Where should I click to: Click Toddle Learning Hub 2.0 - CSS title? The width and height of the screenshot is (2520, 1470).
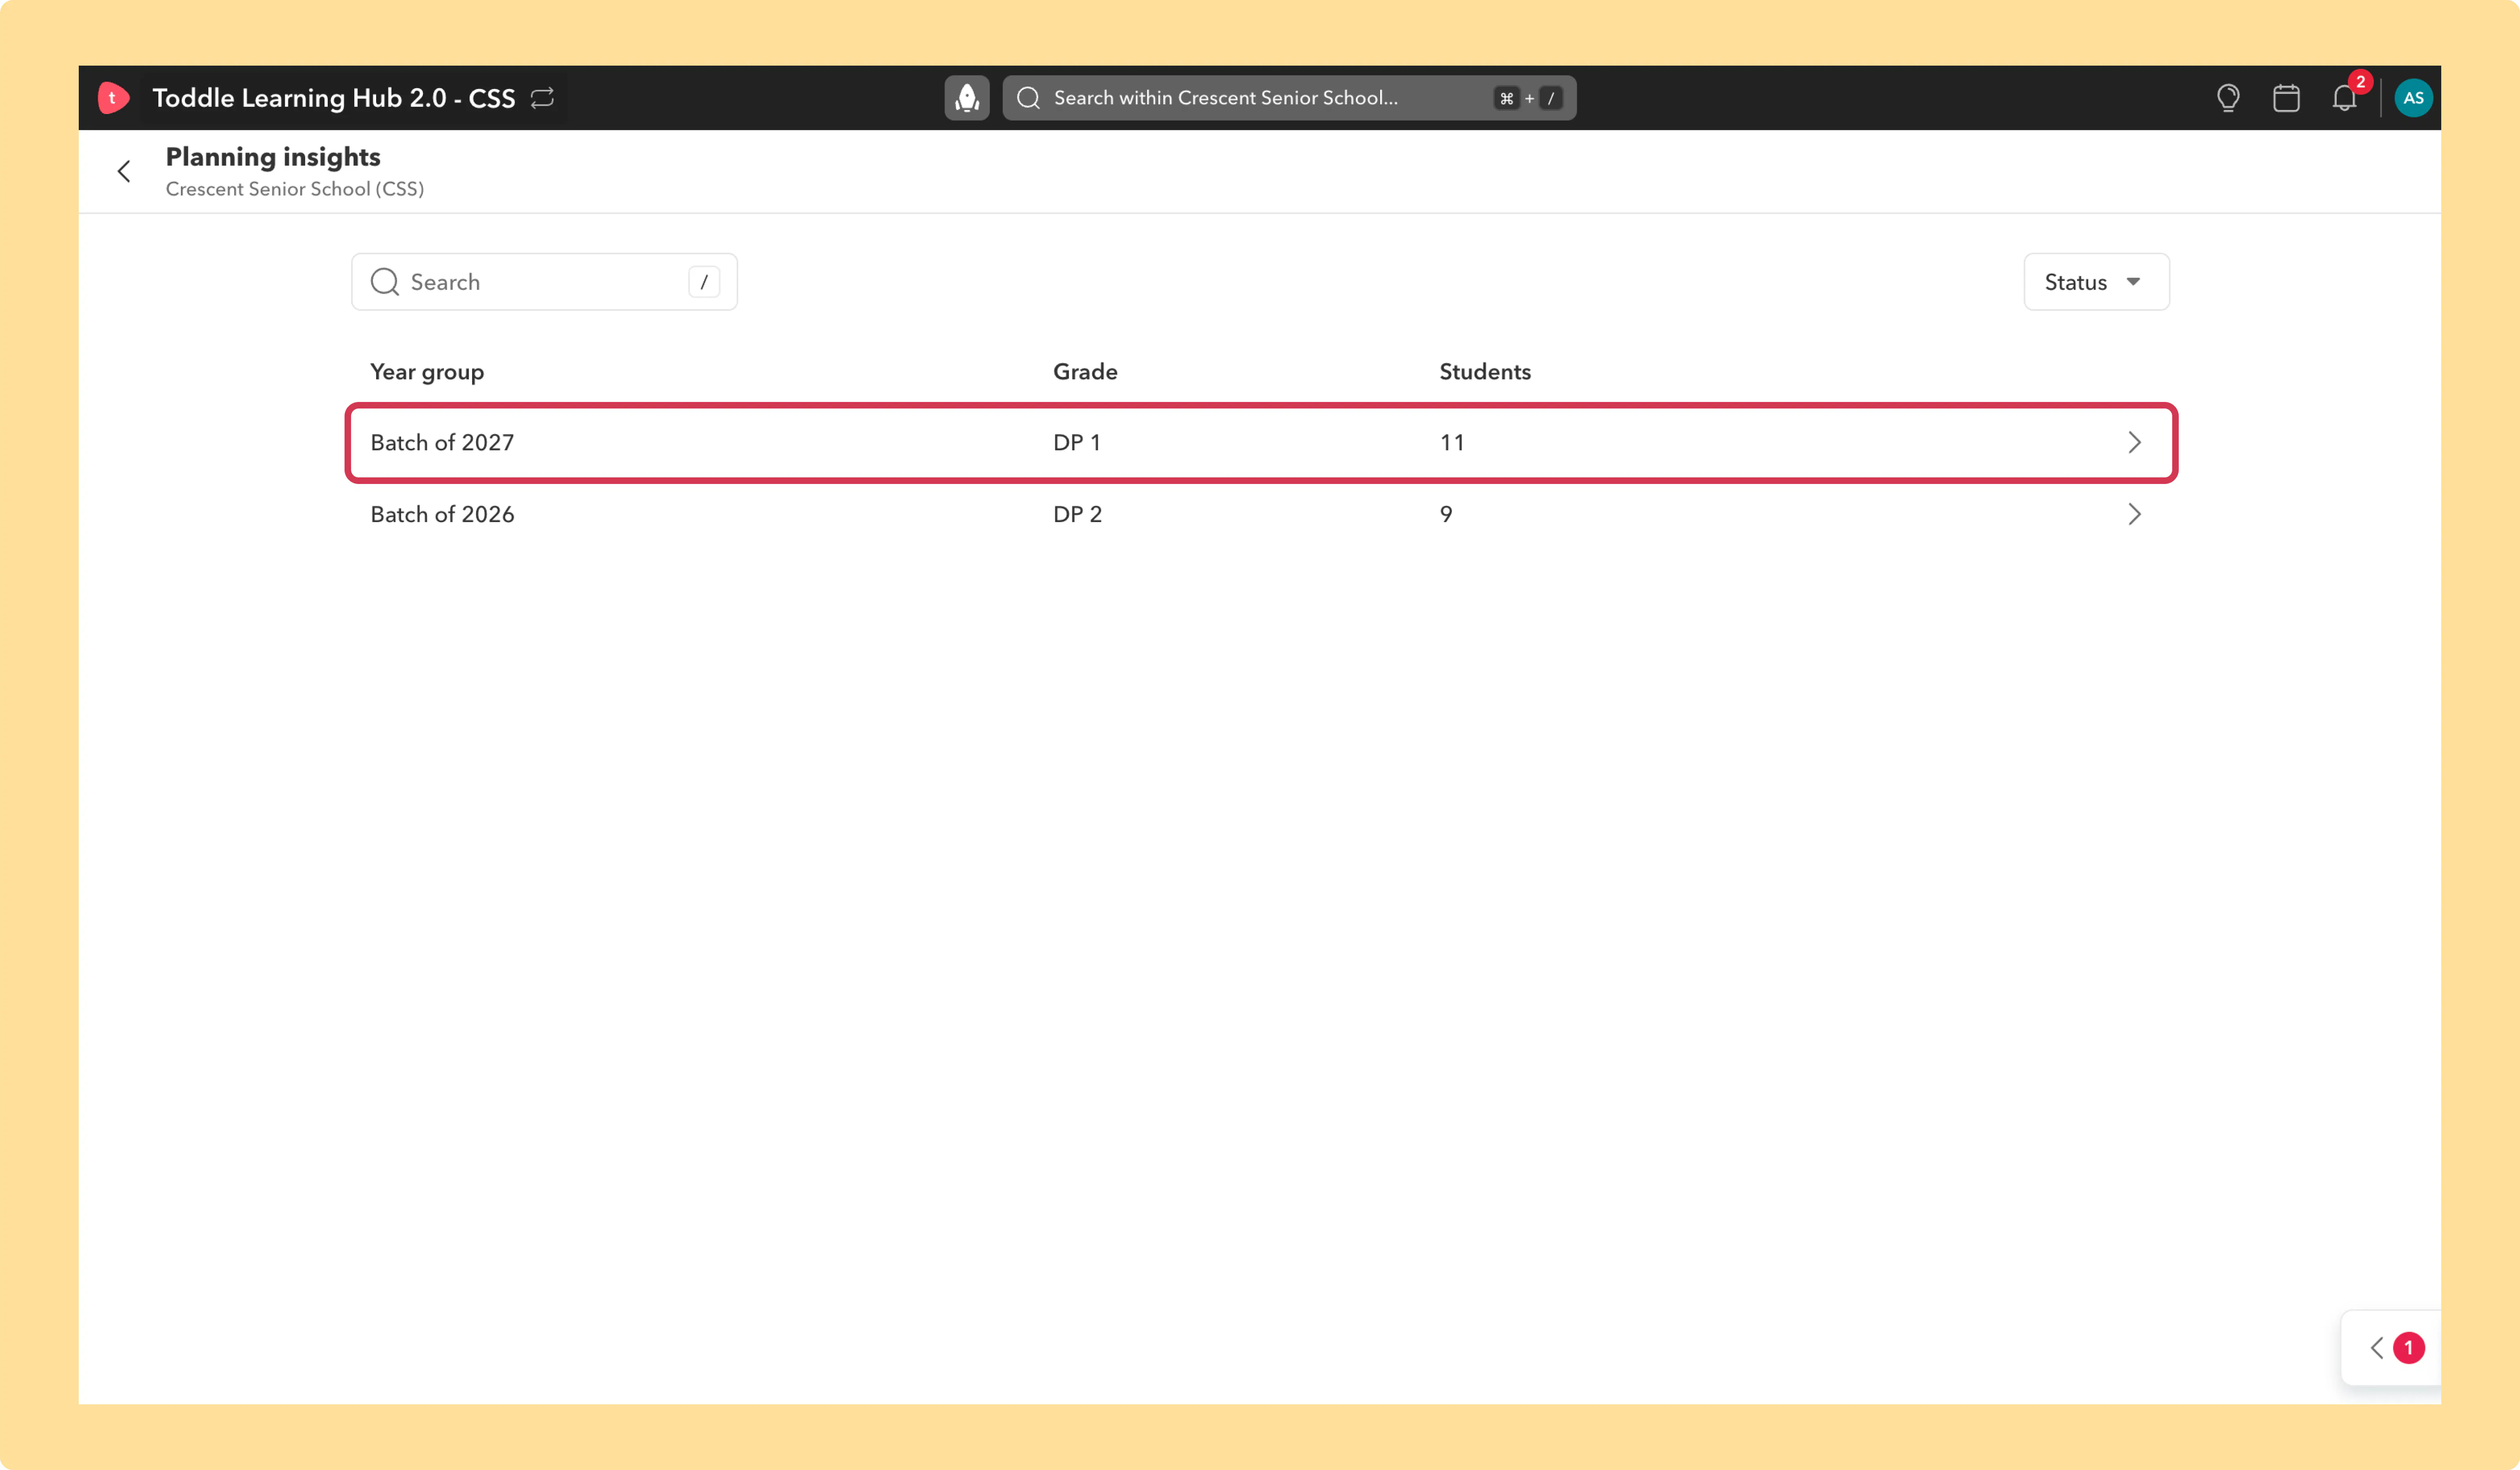pyautogui.click(x=333, y=98)
